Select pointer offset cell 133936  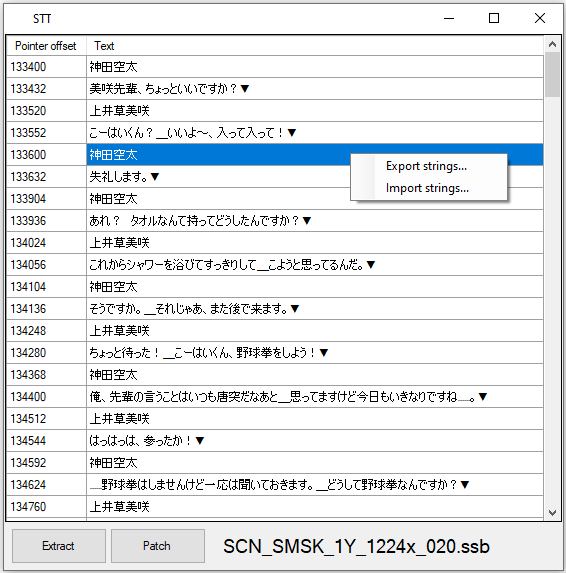tap(46, 221)
